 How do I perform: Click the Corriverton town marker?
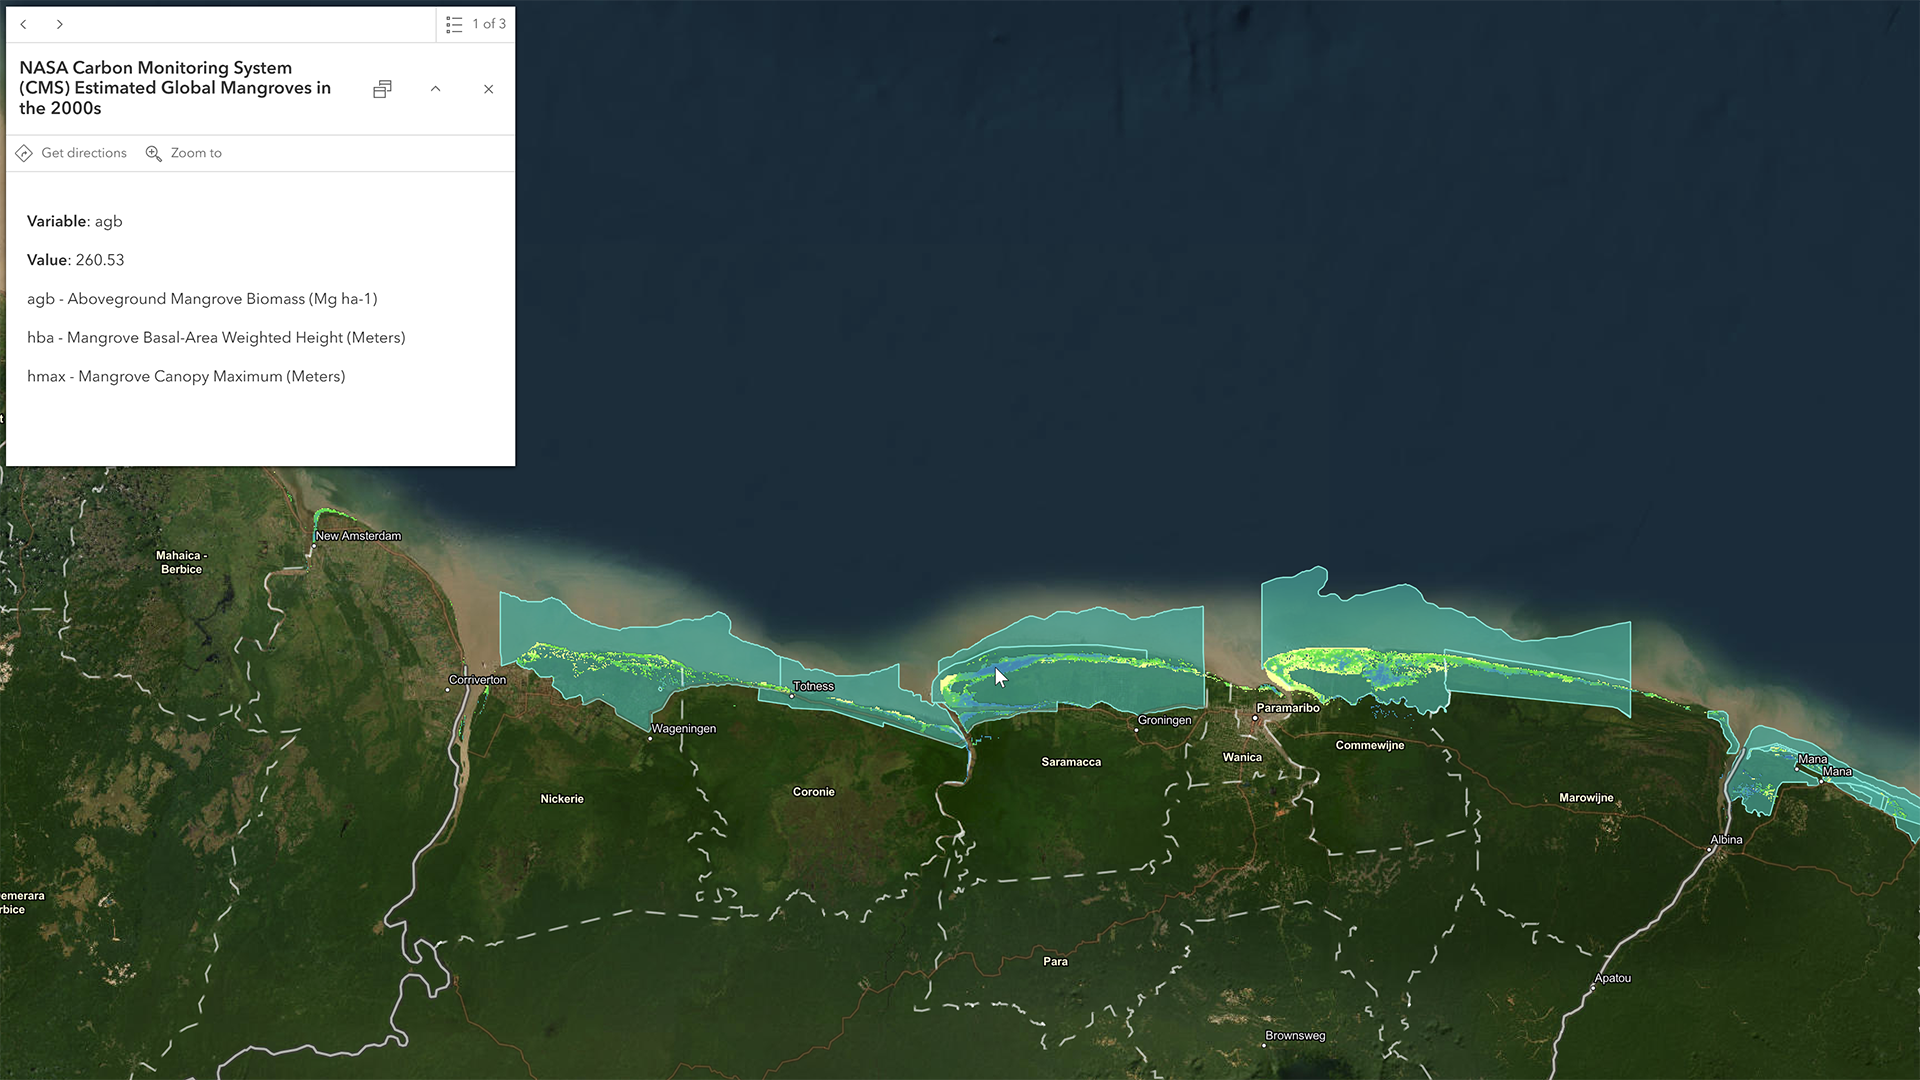(x=448, y=690)
